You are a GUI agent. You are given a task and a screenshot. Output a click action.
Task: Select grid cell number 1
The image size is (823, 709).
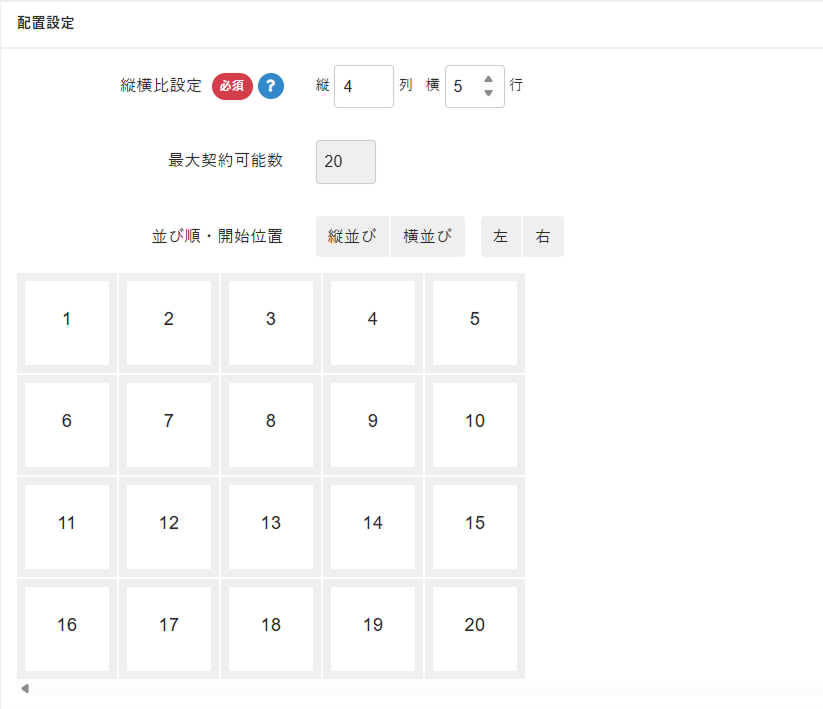(67, 323)
